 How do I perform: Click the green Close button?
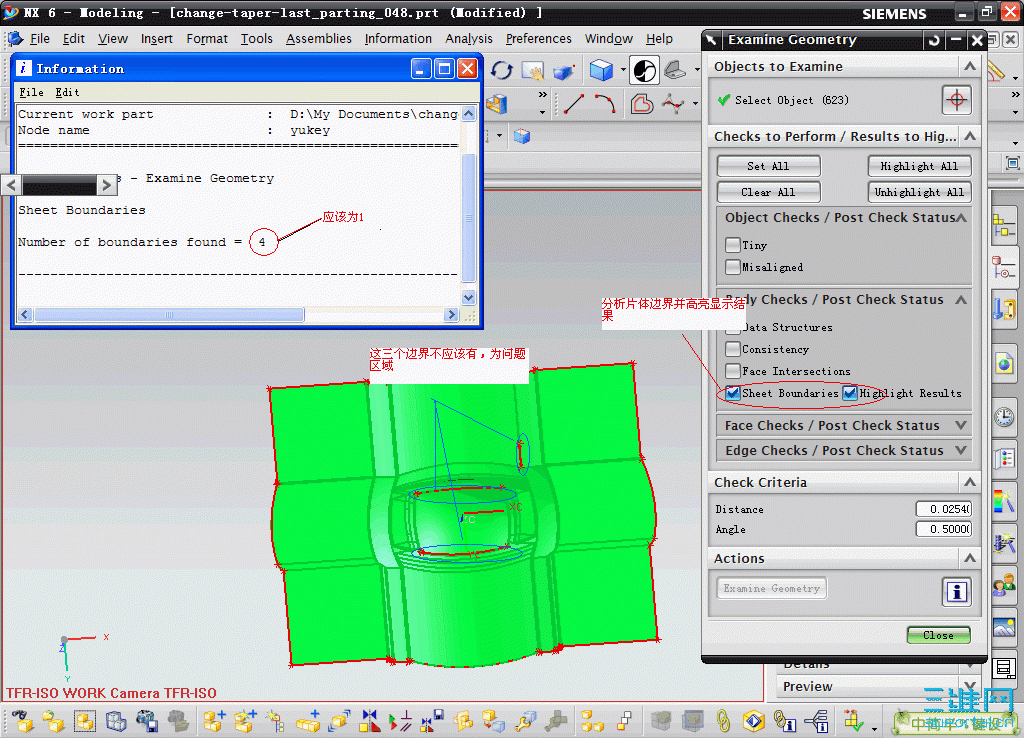(x=938, y=635)
